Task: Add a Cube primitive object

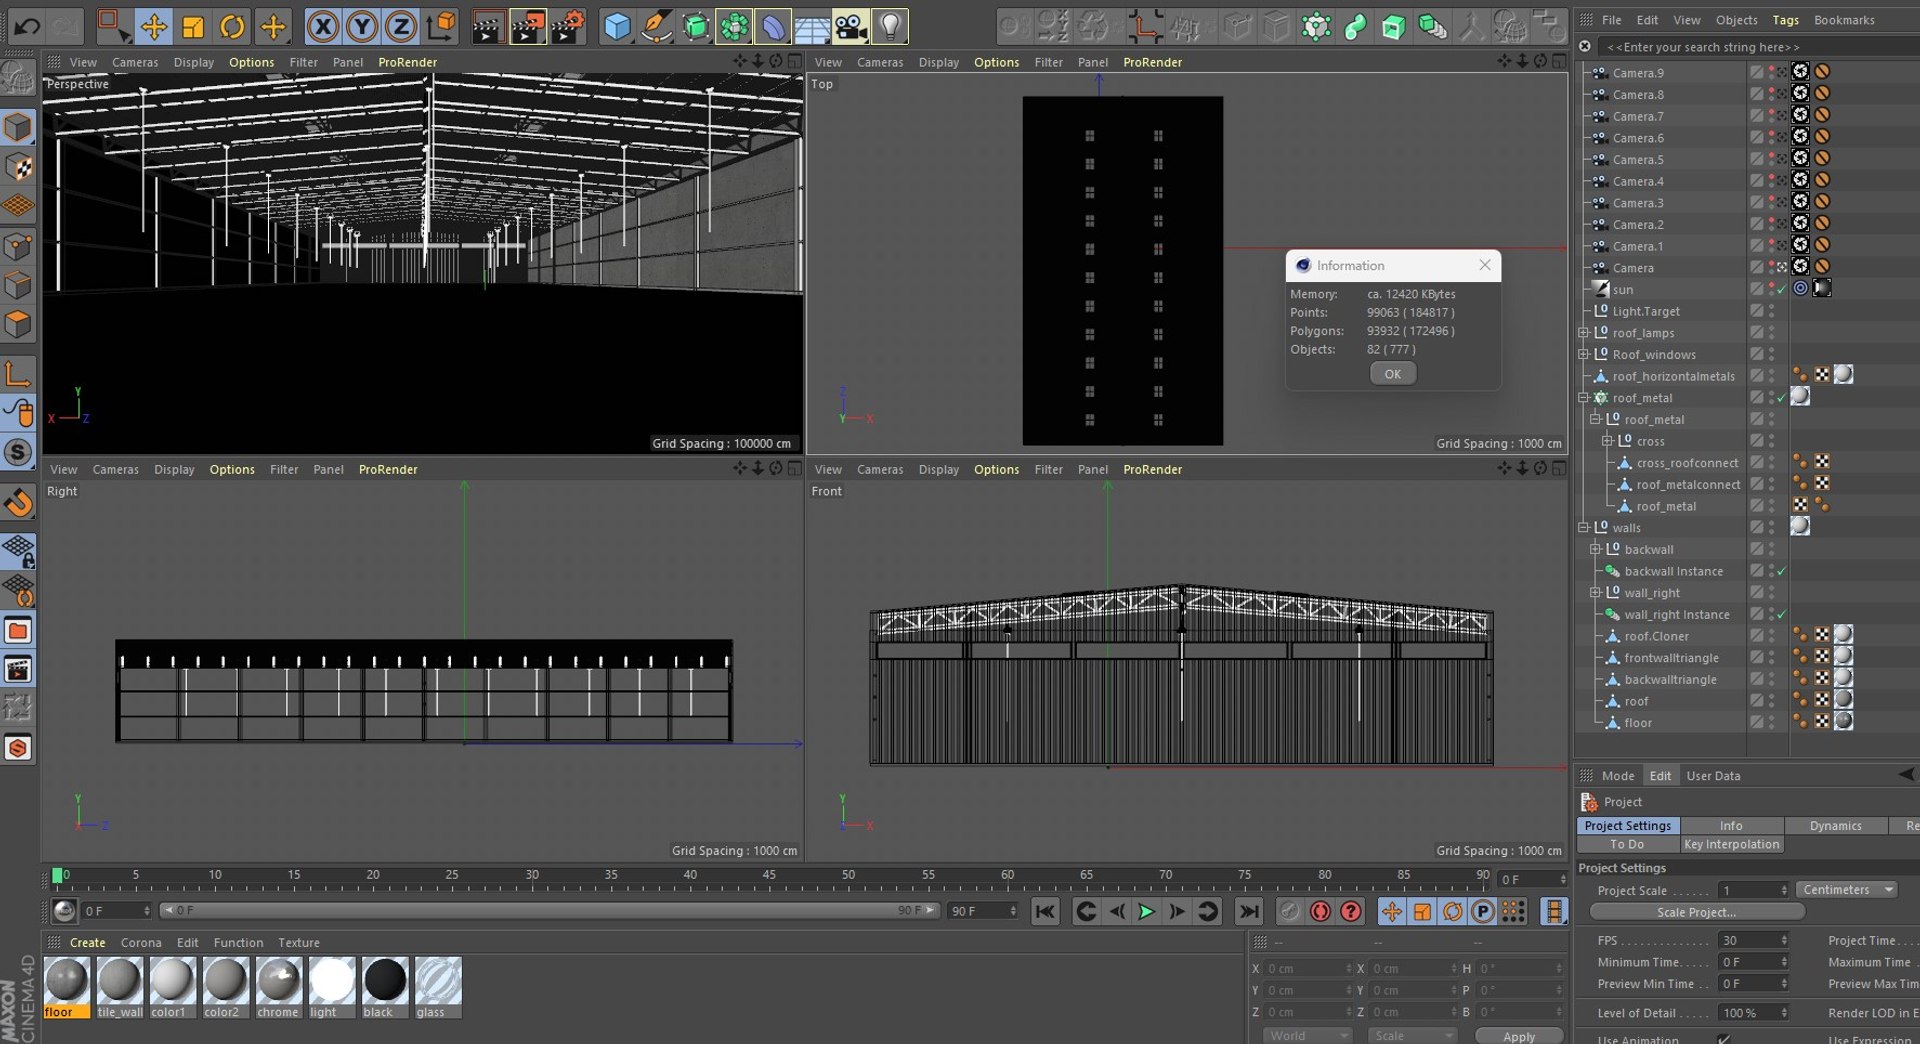Action: click(617, 26)
